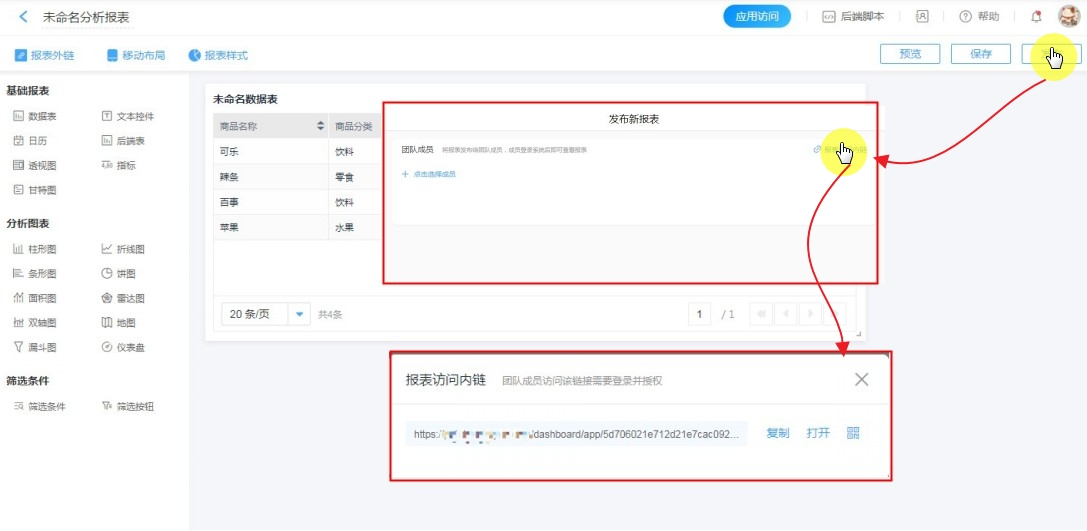Close the 报表访问内链 dialog

pyautogui.click(x=861, y=379)
